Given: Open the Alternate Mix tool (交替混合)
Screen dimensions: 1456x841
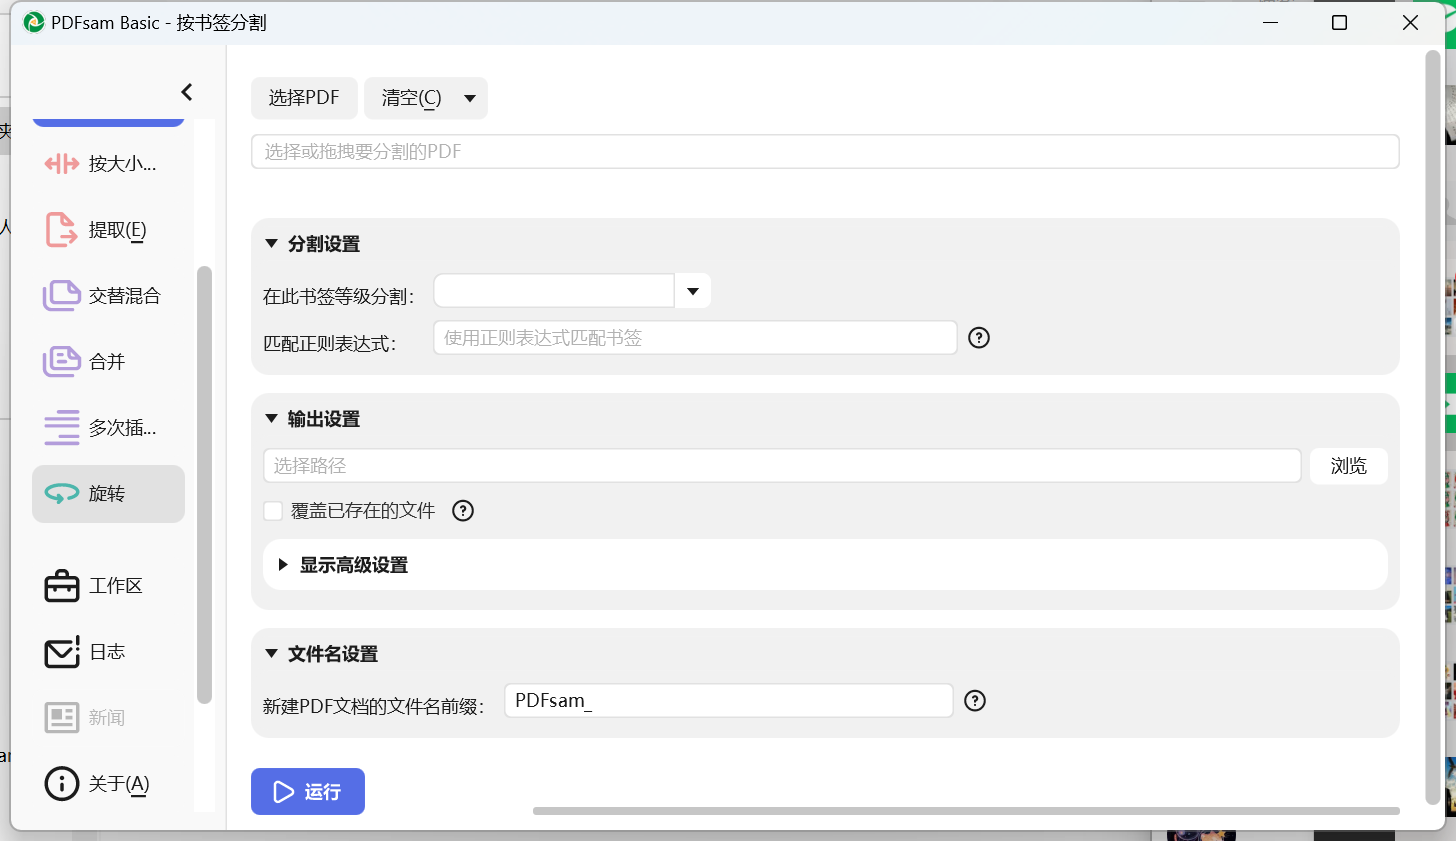Looking at the screenshot, I should tap(108, 296).
